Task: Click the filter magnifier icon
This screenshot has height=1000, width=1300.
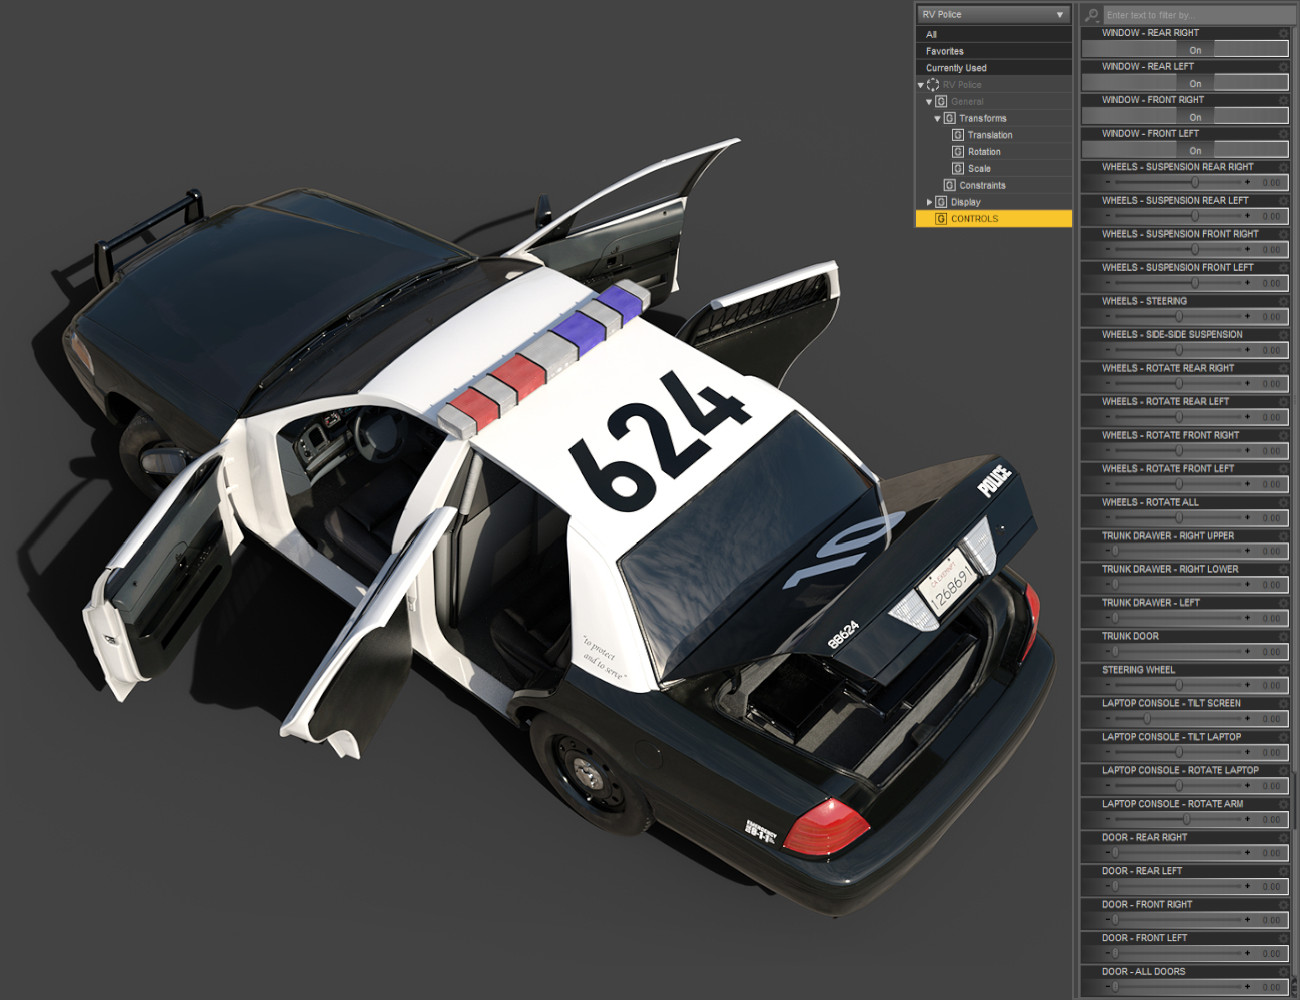Action: coord(1091,15)
